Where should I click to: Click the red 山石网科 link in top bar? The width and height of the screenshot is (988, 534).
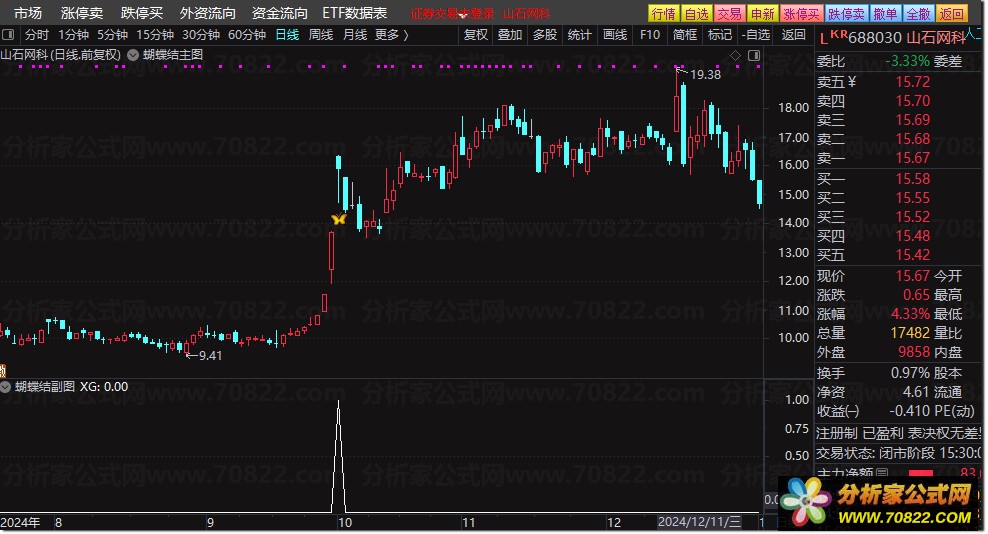pos(526,14)
